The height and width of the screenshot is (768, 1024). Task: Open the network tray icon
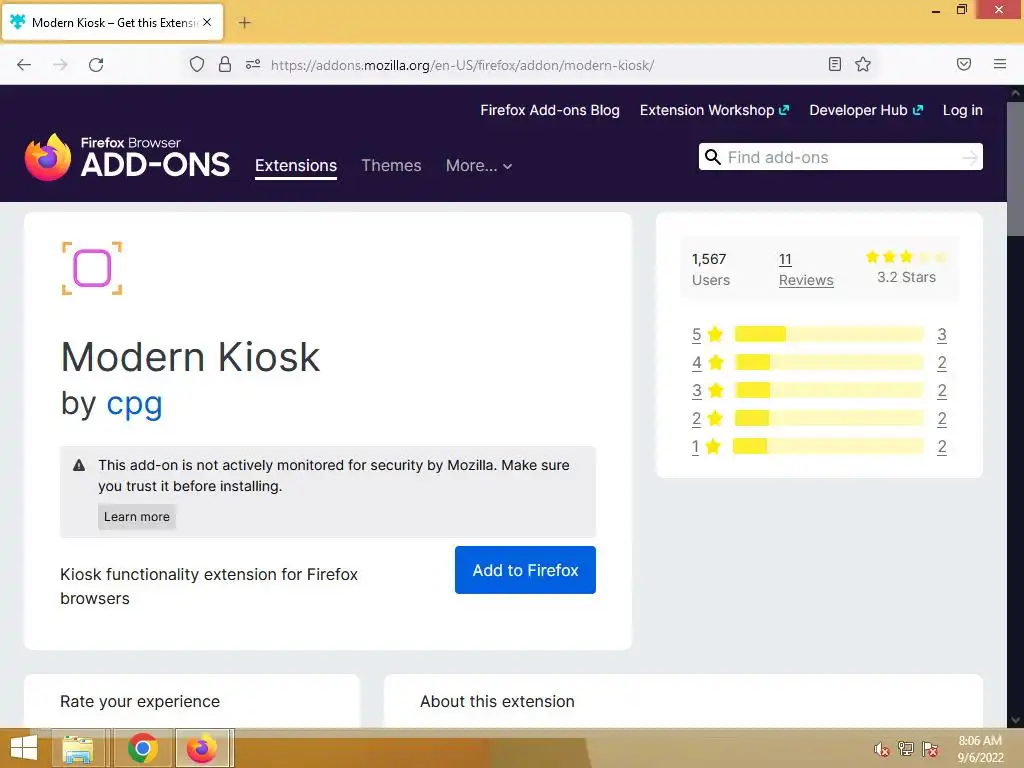tap(906, 749)
